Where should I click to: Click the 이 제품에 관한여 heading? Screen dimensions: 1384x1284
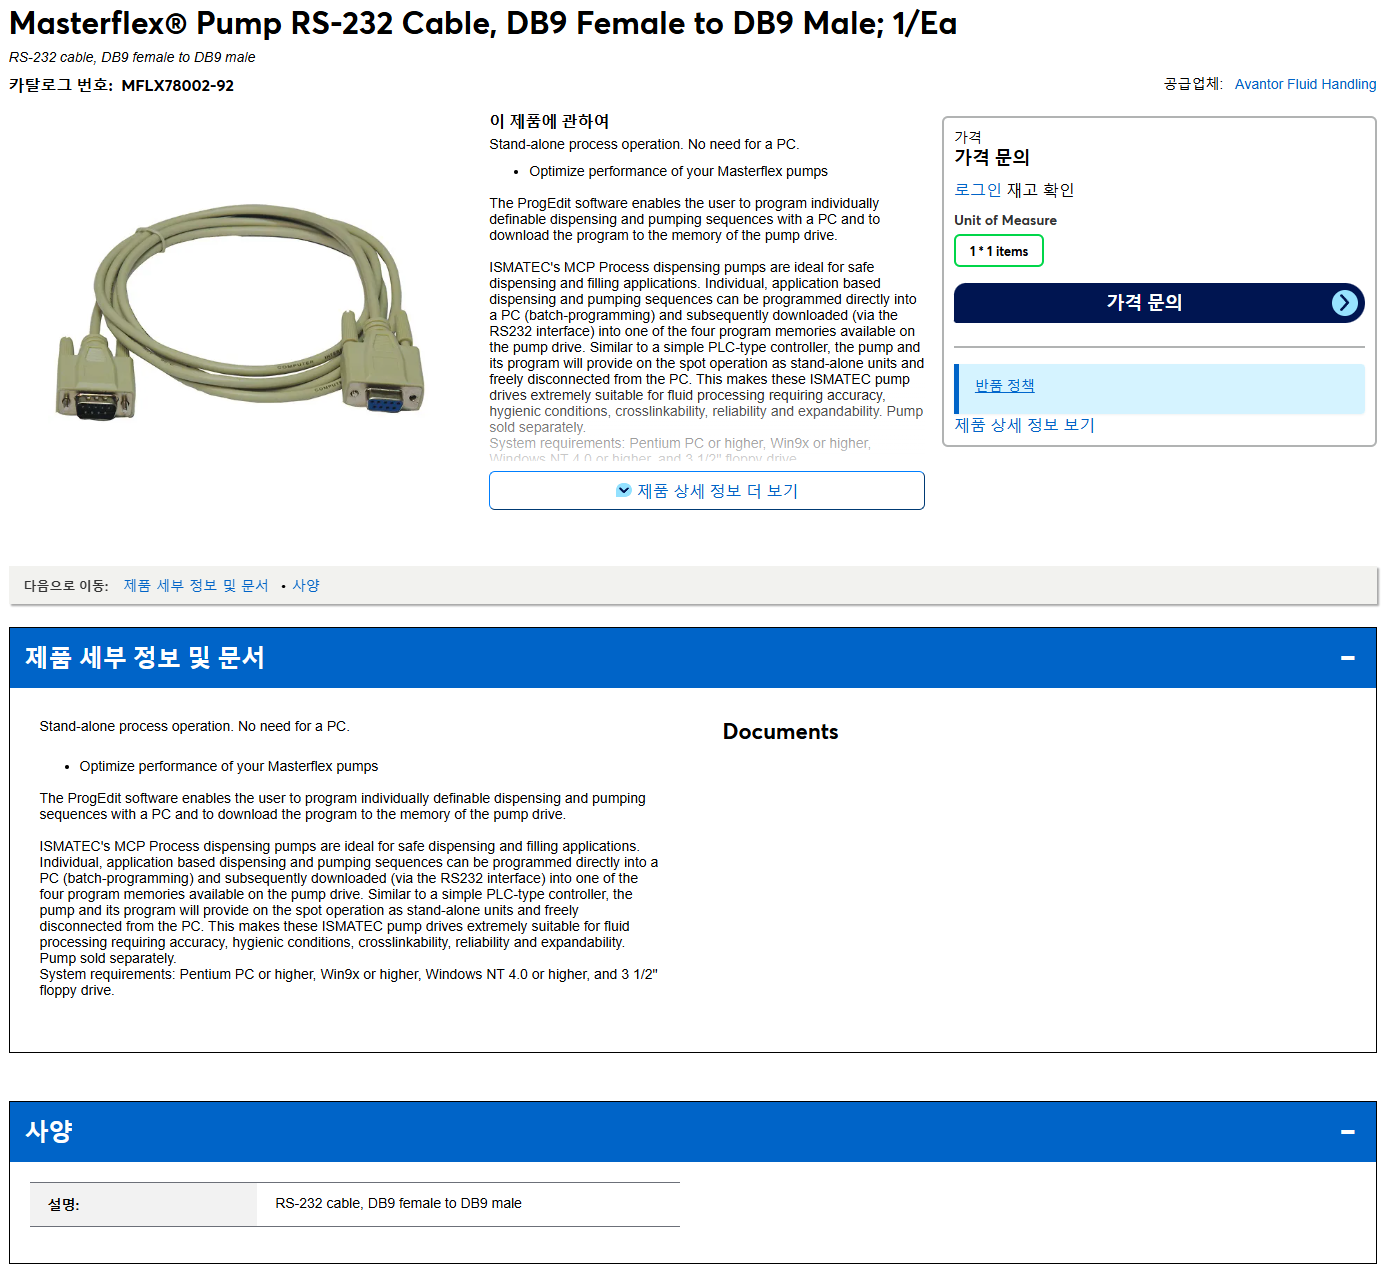point(549,121)
